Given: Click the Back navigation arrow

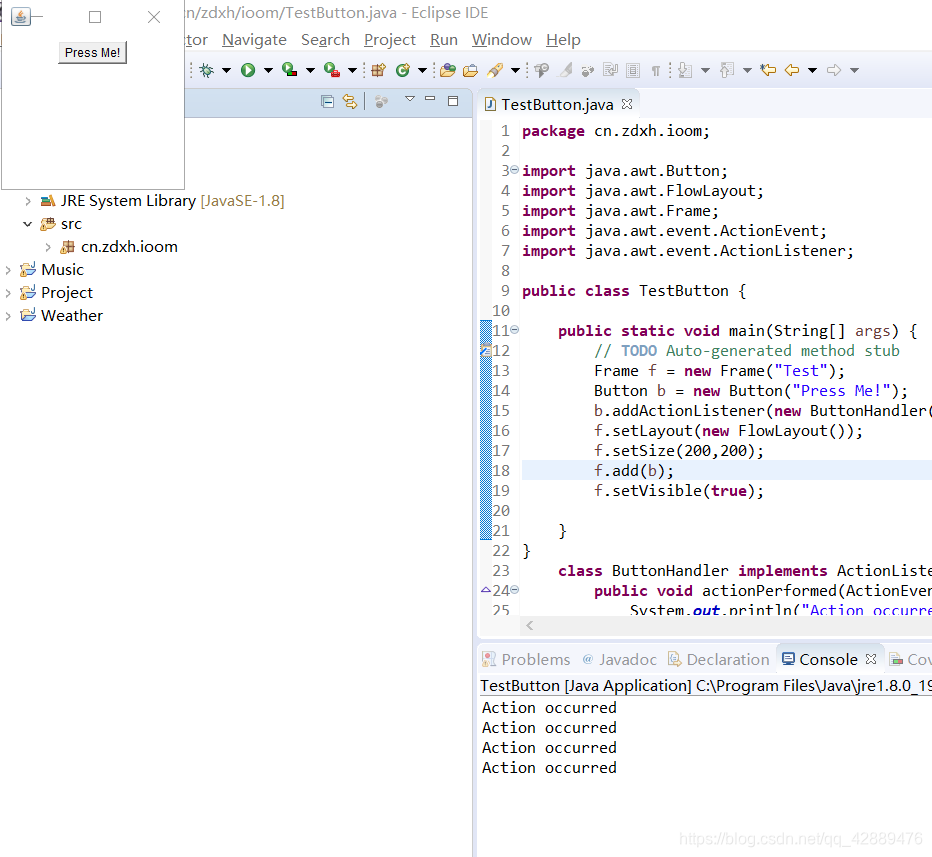Looking at the screenshot, I should [792, 70].
